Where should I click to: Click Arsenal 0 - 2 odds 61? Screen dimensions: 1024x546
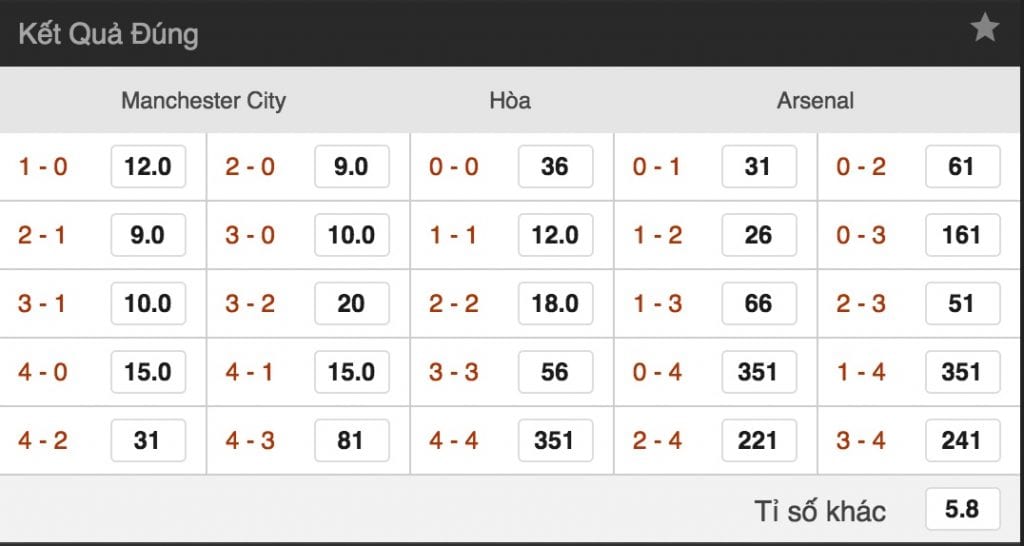(962, 167)
